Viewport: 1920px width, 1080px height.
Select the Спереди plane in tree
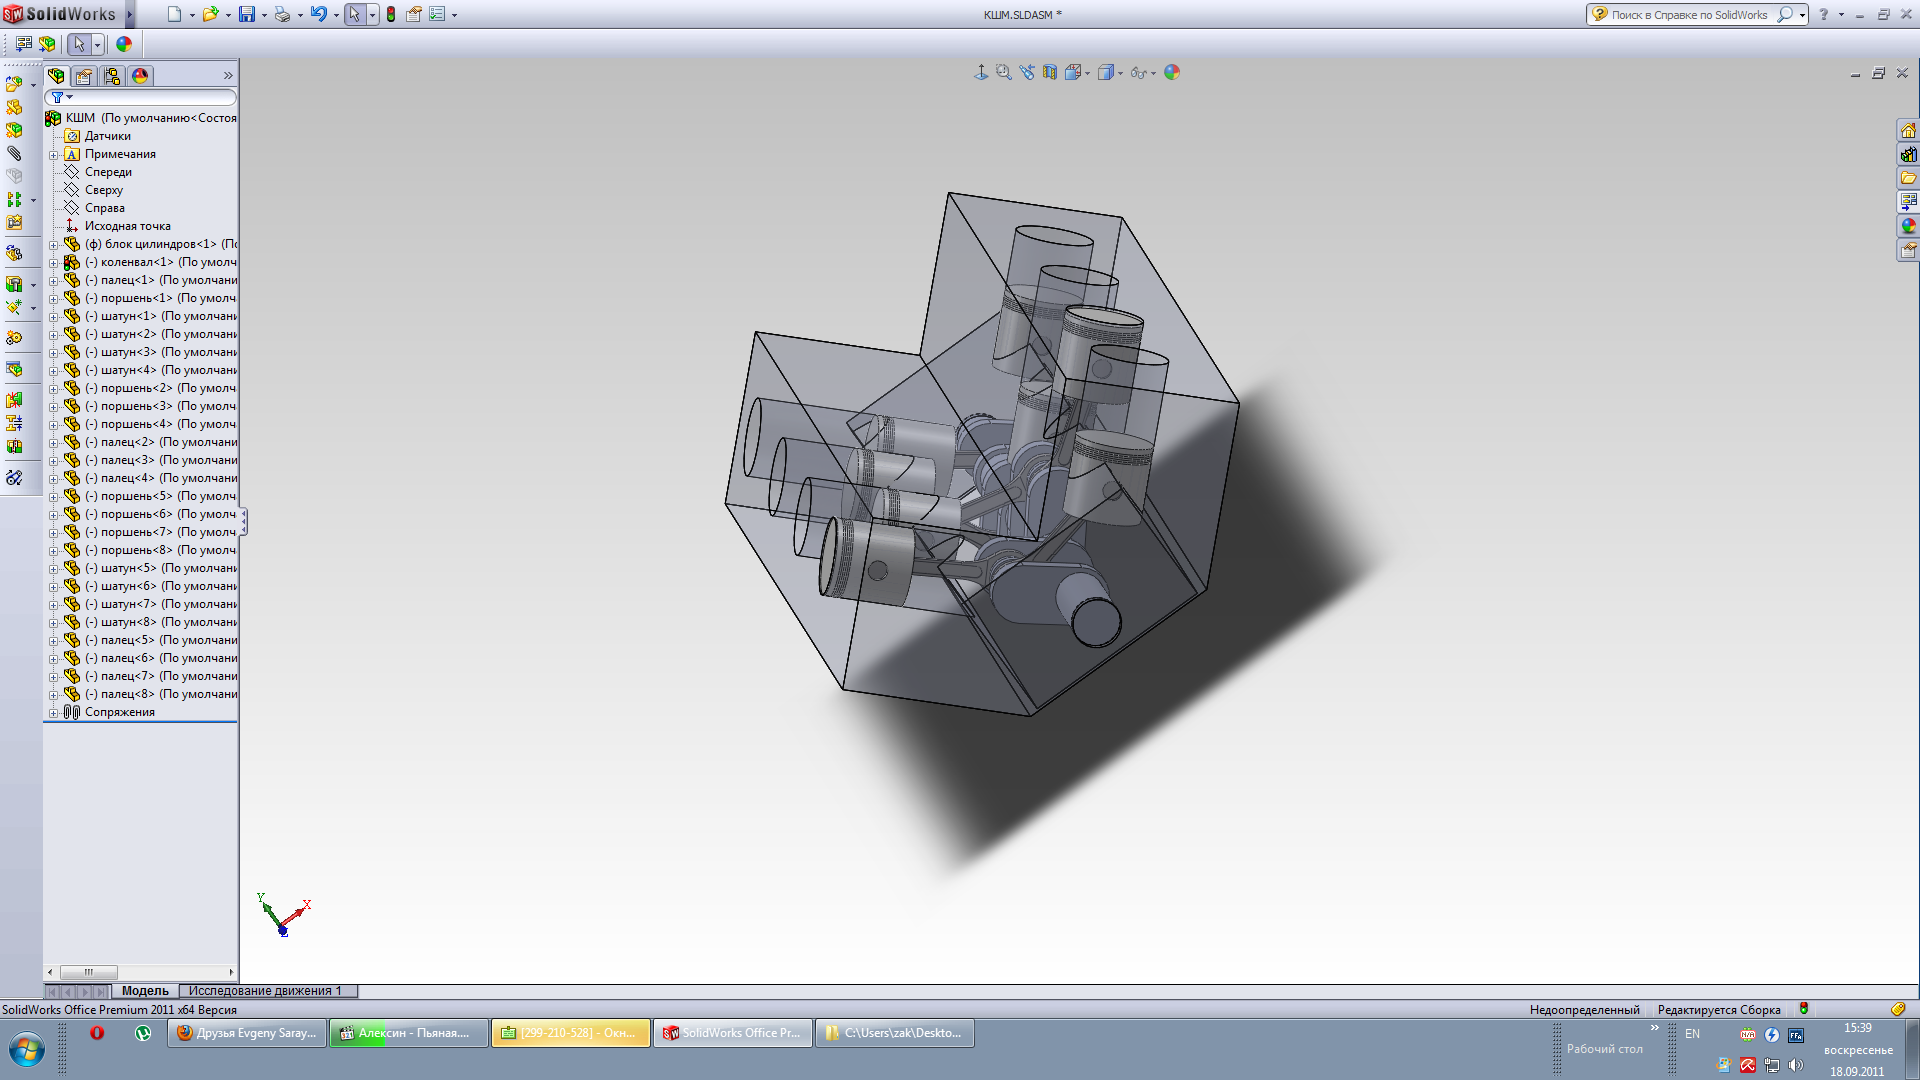click(x=108, y=172)
